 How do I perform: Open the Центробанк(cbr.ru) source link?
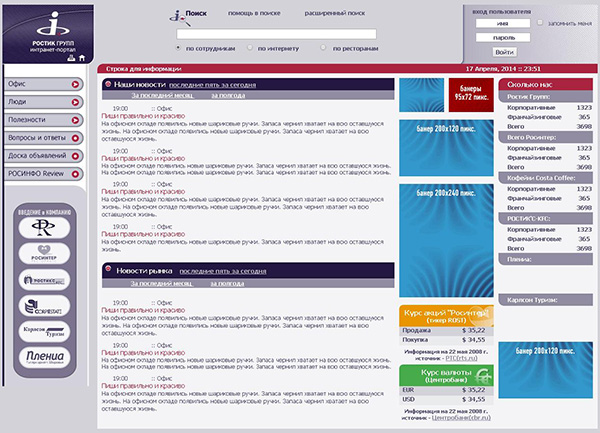click(461, 418)
